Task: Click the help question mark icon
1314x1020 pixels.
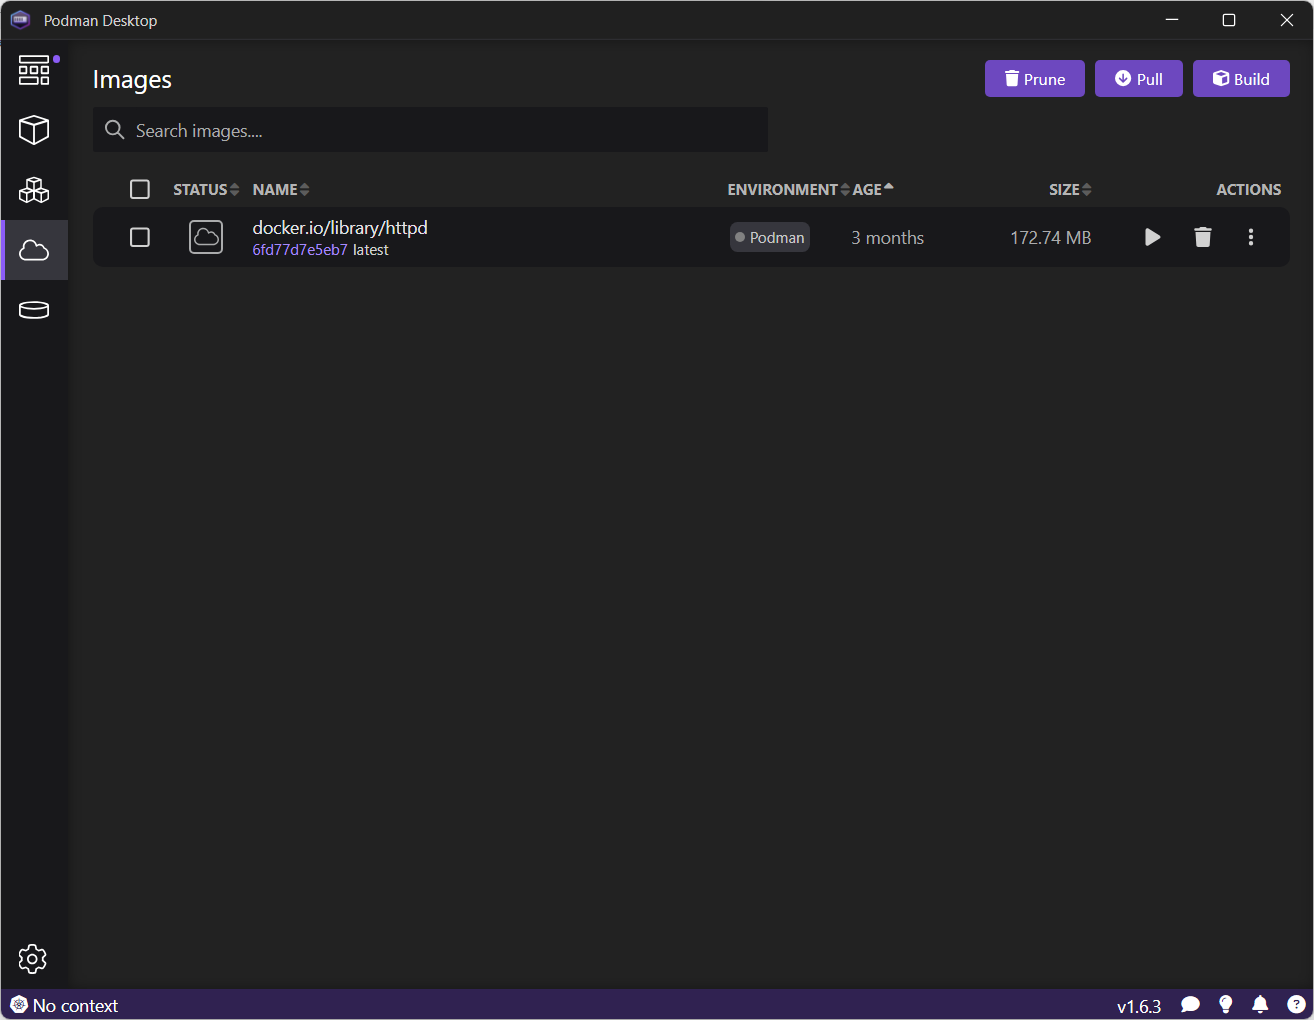Action: tap(1296, 1005)
